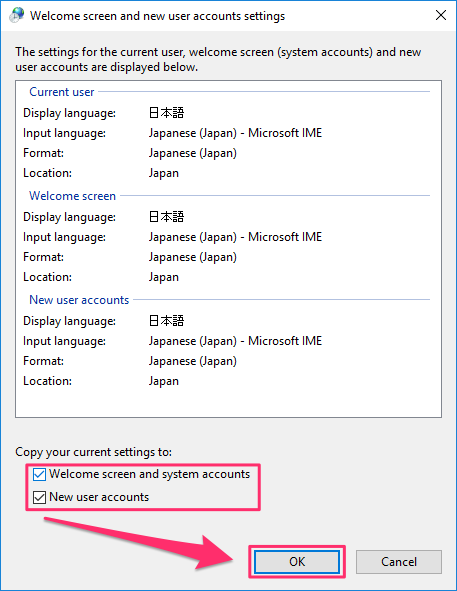Screen dimensions: 457x591
Task: Click Welcome screen Format Japanese (Japan) value
Action: pos(193,257)
